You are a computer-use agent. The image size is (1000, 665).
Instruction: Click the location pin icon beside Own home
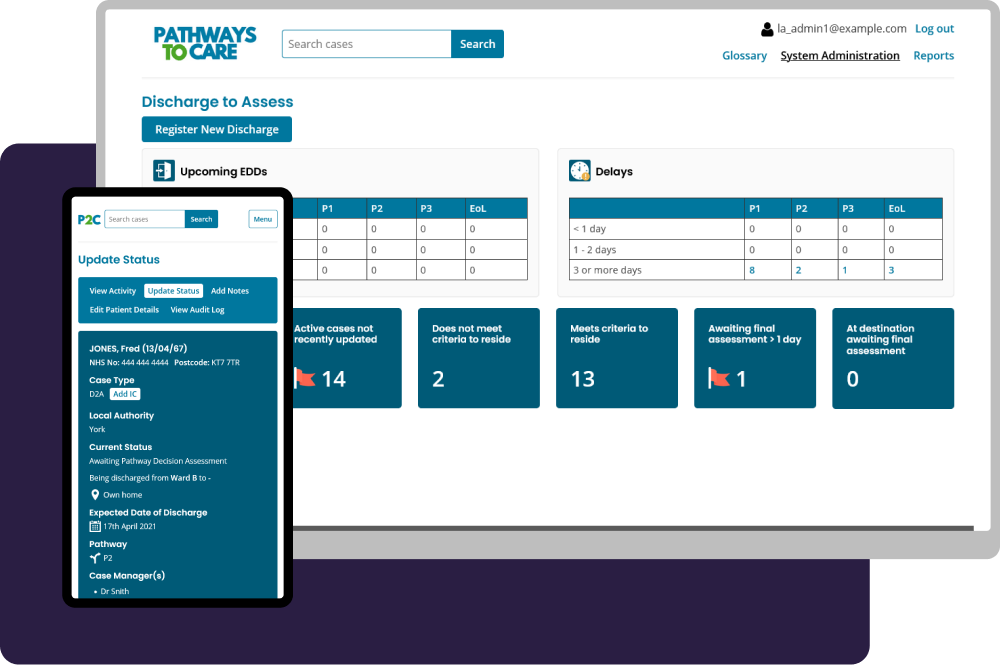(95, 495)
